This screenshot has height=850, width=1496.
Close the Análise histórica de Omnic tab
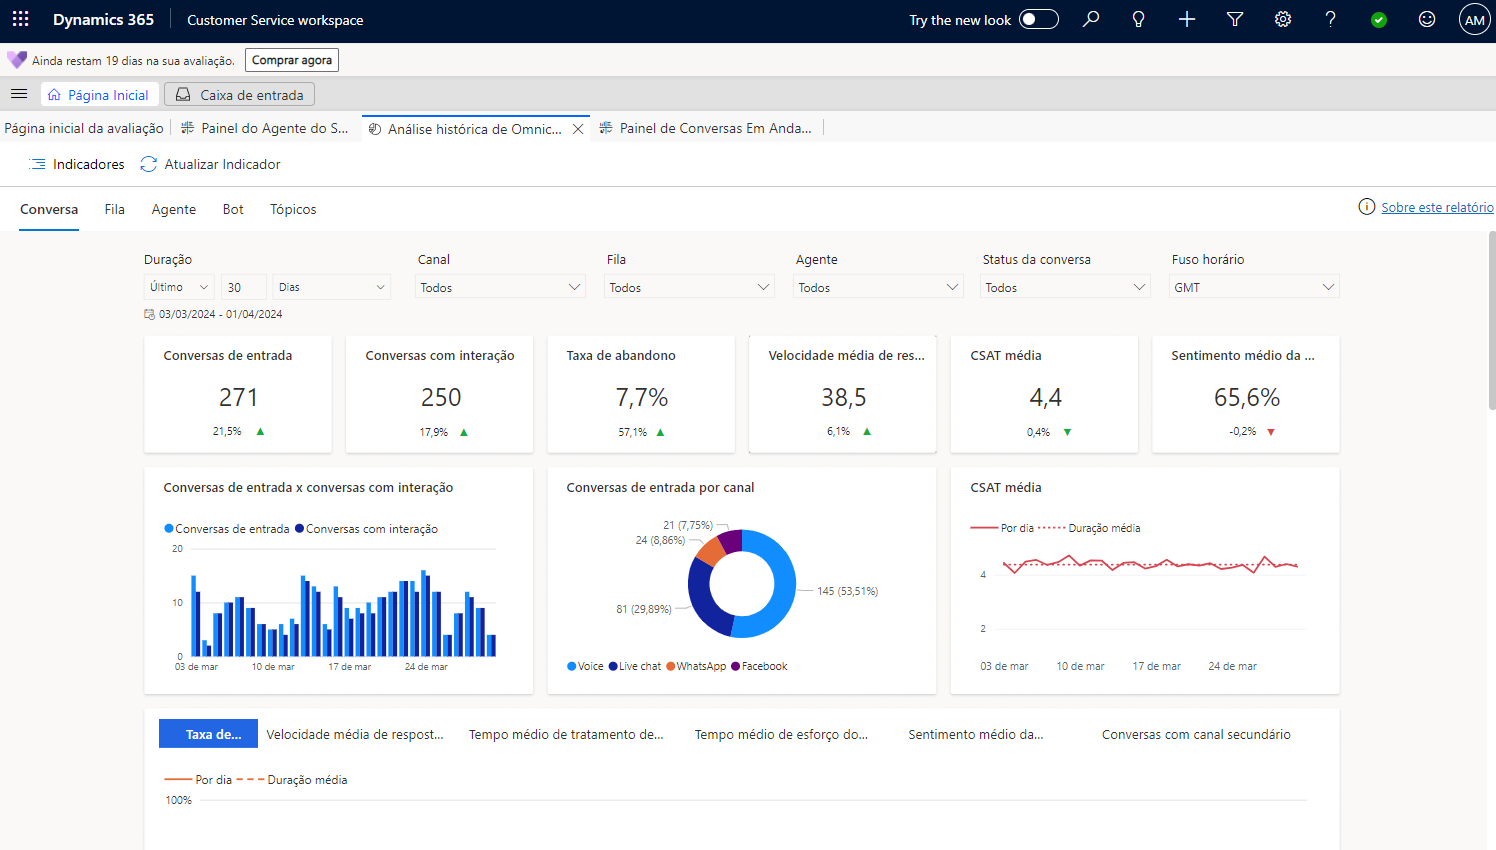click(x=578, y=129)
